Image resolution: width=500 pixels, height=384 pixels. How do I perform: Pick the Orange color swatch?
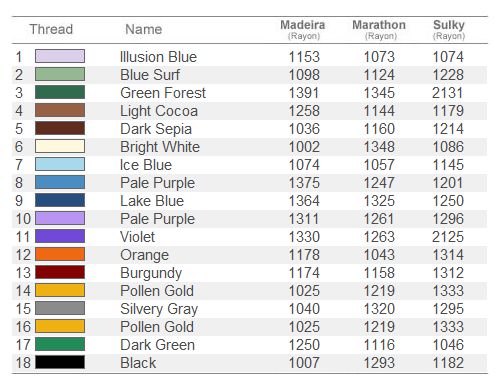60,254
